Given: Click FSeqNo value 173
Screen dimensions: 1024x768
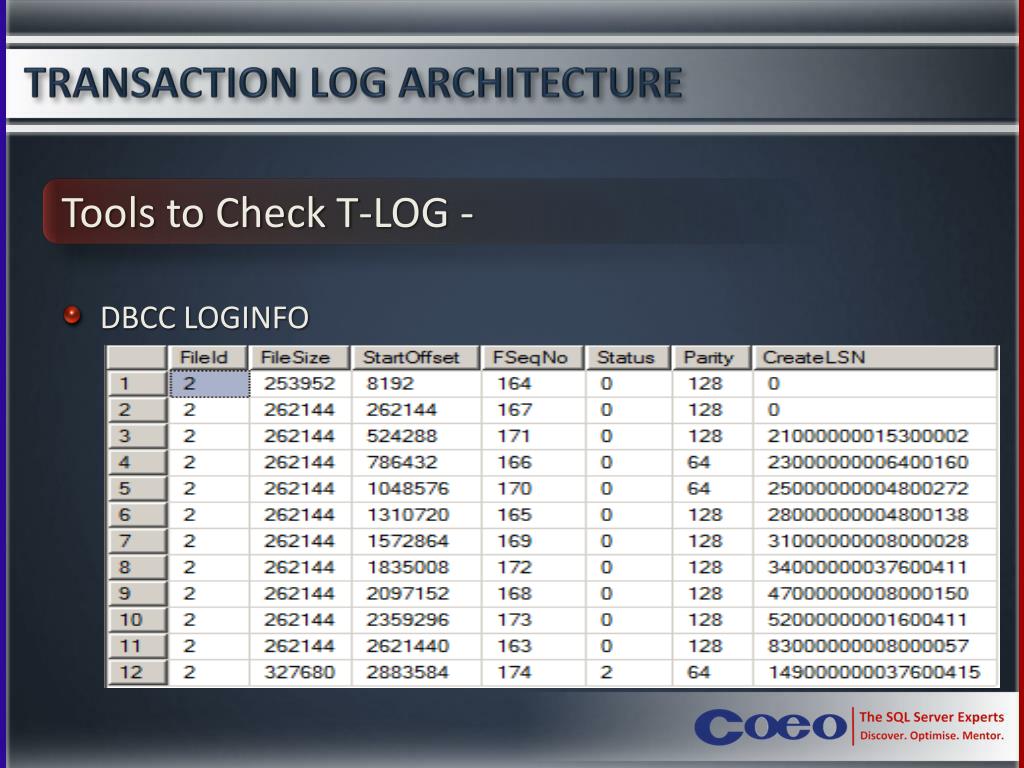Looking at the screenshot, I should [514, 619].
